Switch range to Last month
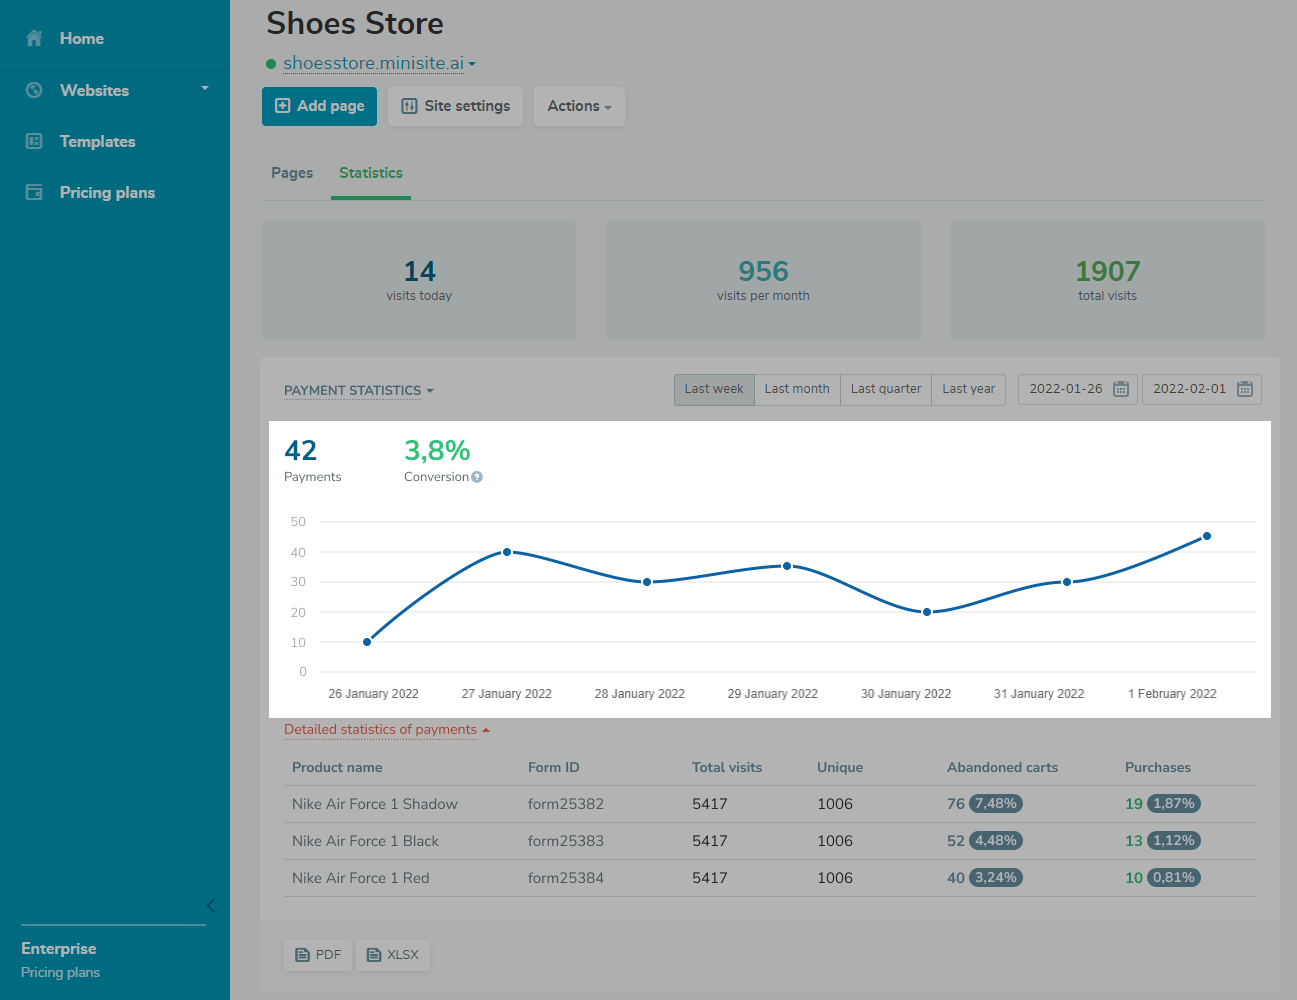 (x=797, y=389)
